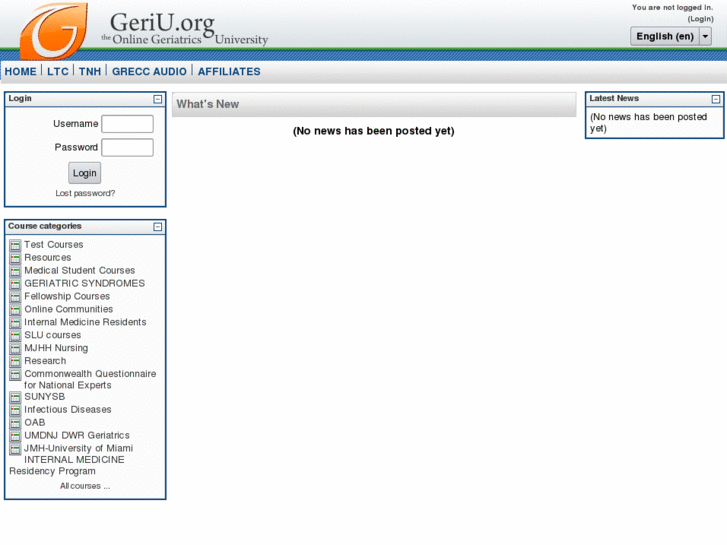This screenshot has height=545, width=727.
Task: Click category icon beside Medical Student Courses
Action: [15, 271]
